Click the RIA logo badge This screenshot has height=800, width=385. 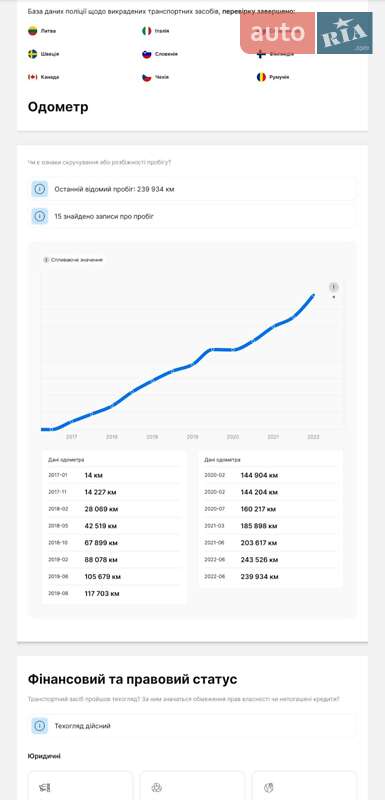pyautogui.click(x=345, y=33)
